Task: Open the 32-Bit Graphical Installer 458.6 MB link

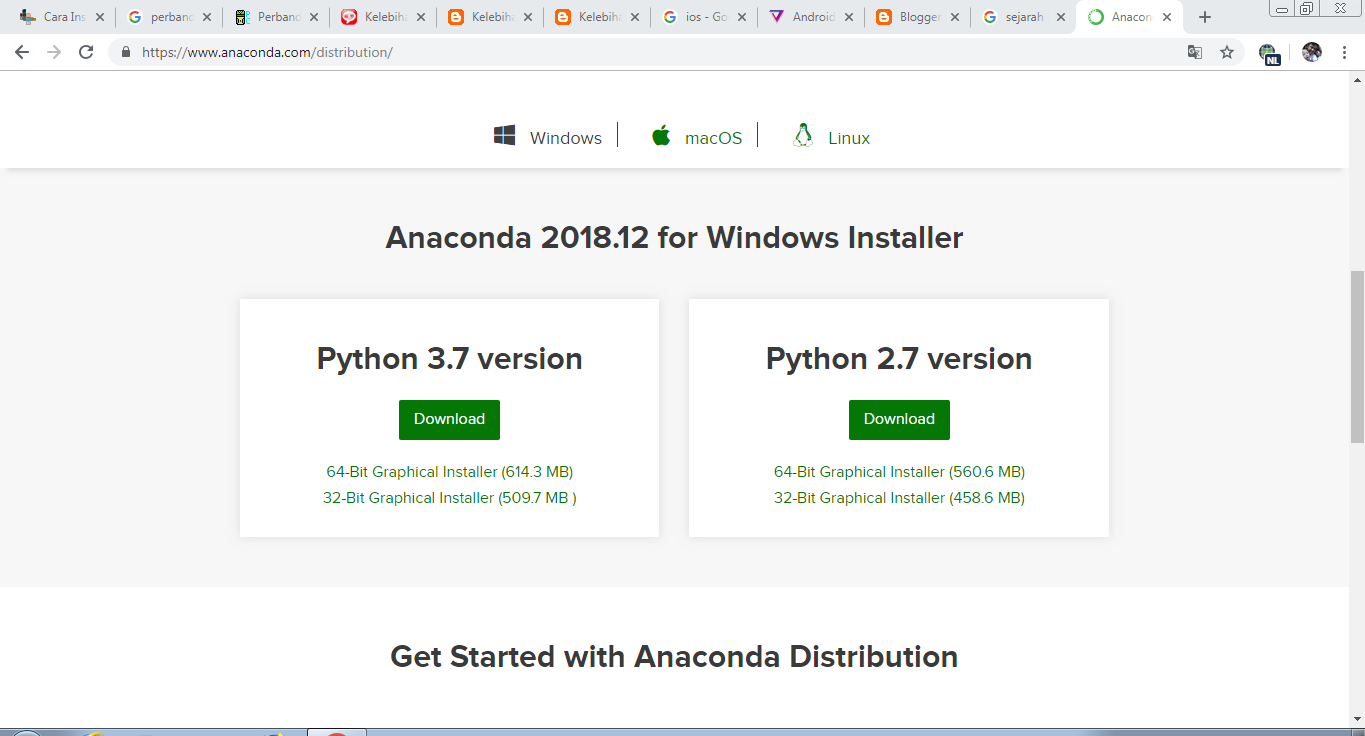Action: pos(899,497)
